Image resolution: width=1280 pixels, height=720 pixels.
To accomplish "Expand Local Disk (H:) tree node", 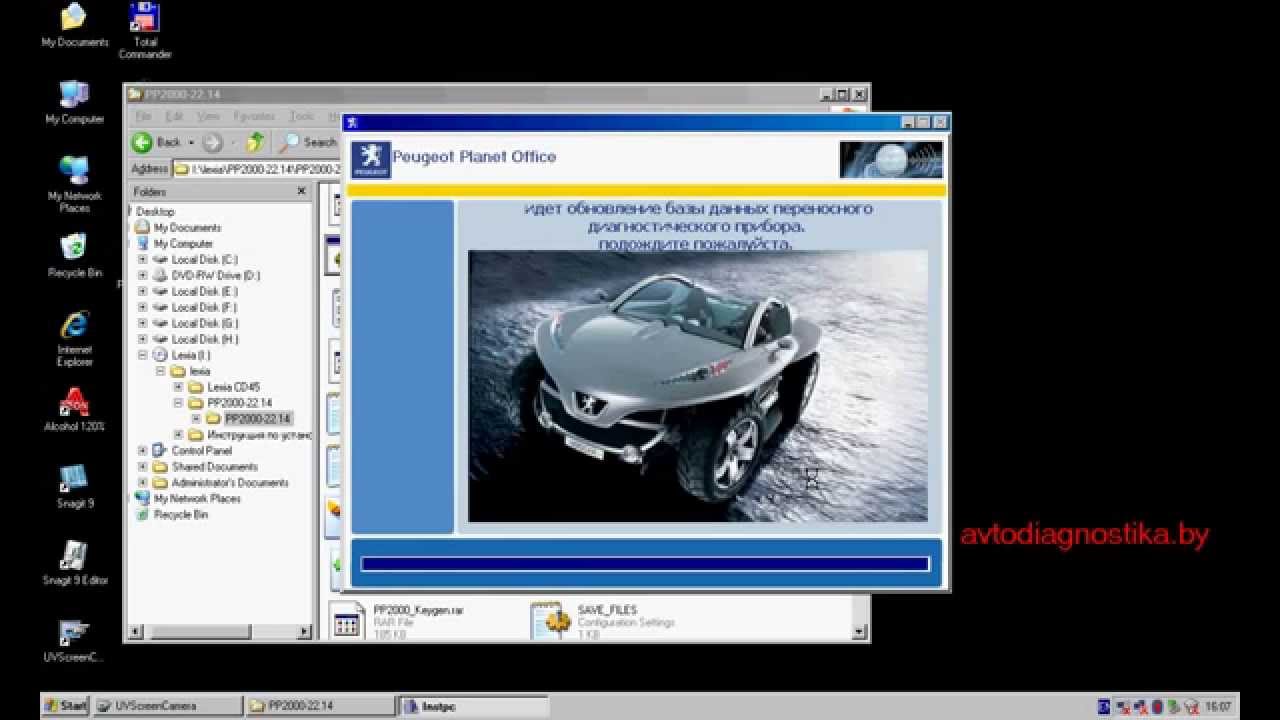I will click(142, 339).
